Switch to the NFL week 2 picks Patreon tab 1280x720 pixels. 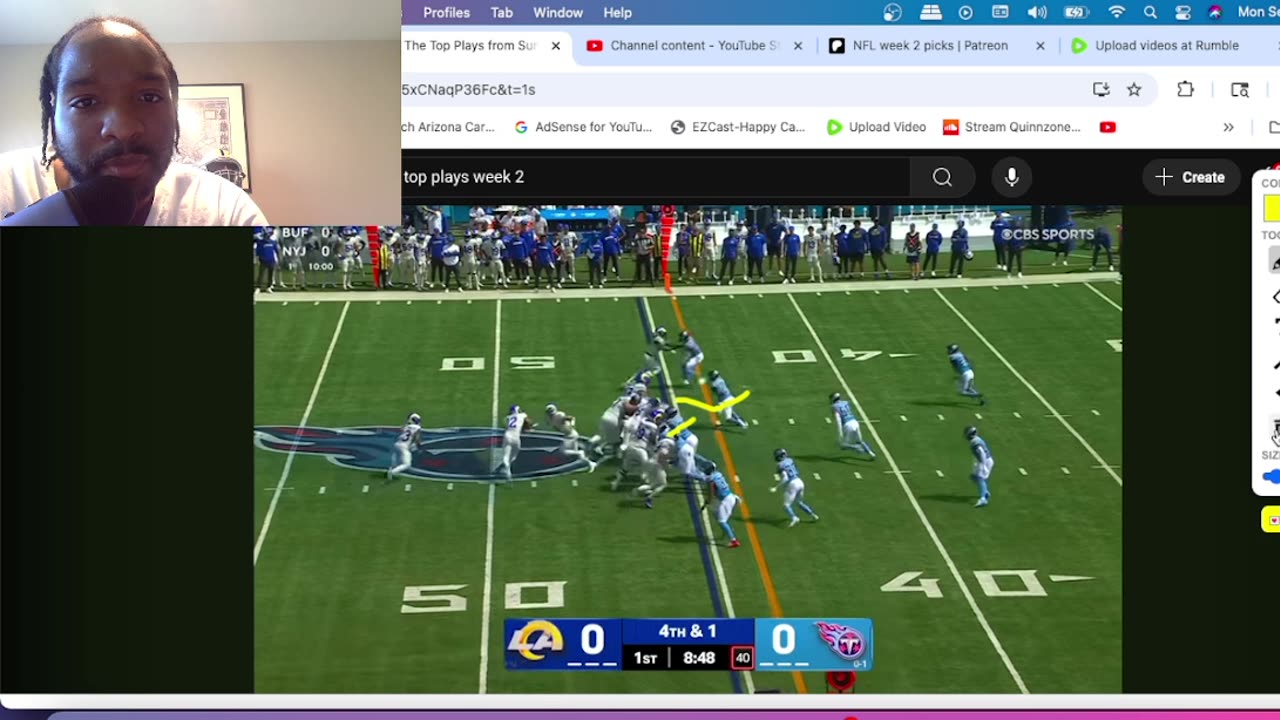[932, 45]
